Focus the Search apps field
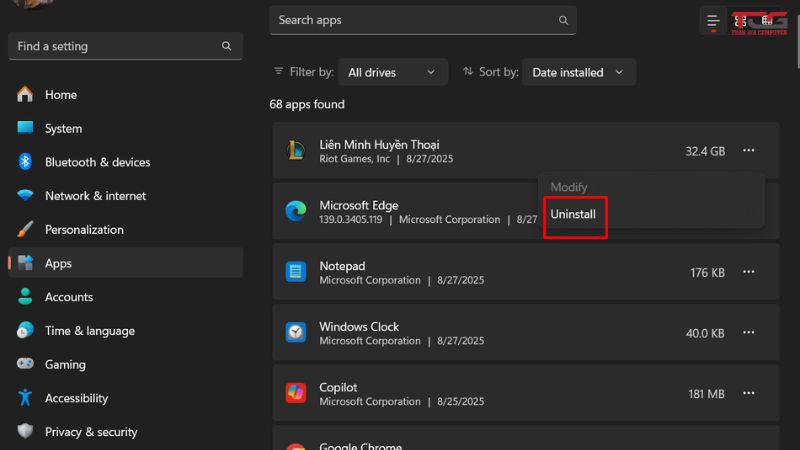Image resolution: width=800 pixels, height=450 pixels. click(x=423, y=20)
